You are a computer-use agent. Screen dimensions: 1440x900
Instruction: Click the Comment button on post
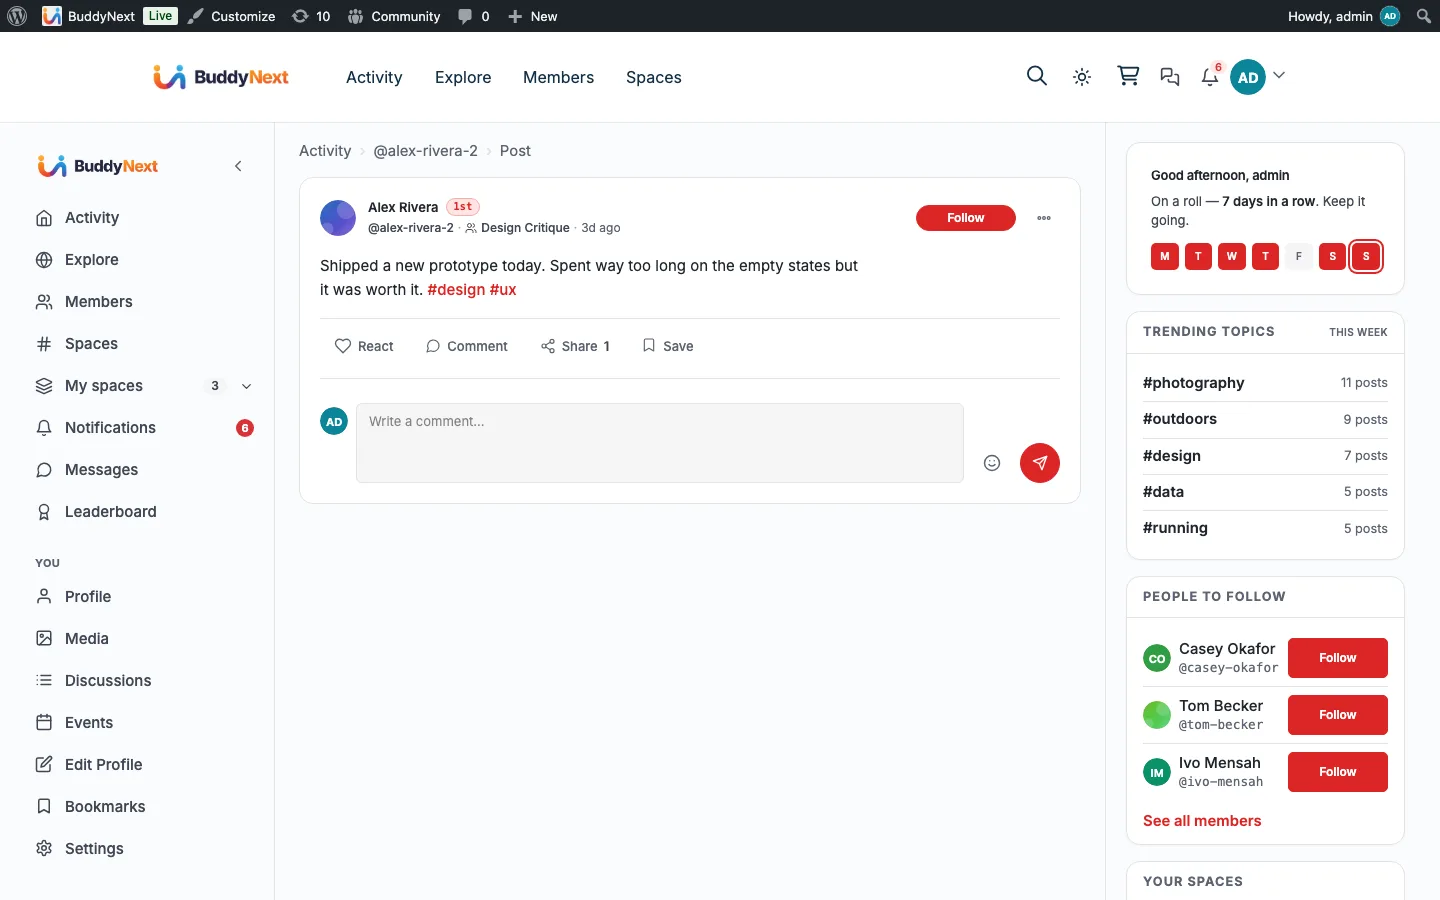pos(467,346)
